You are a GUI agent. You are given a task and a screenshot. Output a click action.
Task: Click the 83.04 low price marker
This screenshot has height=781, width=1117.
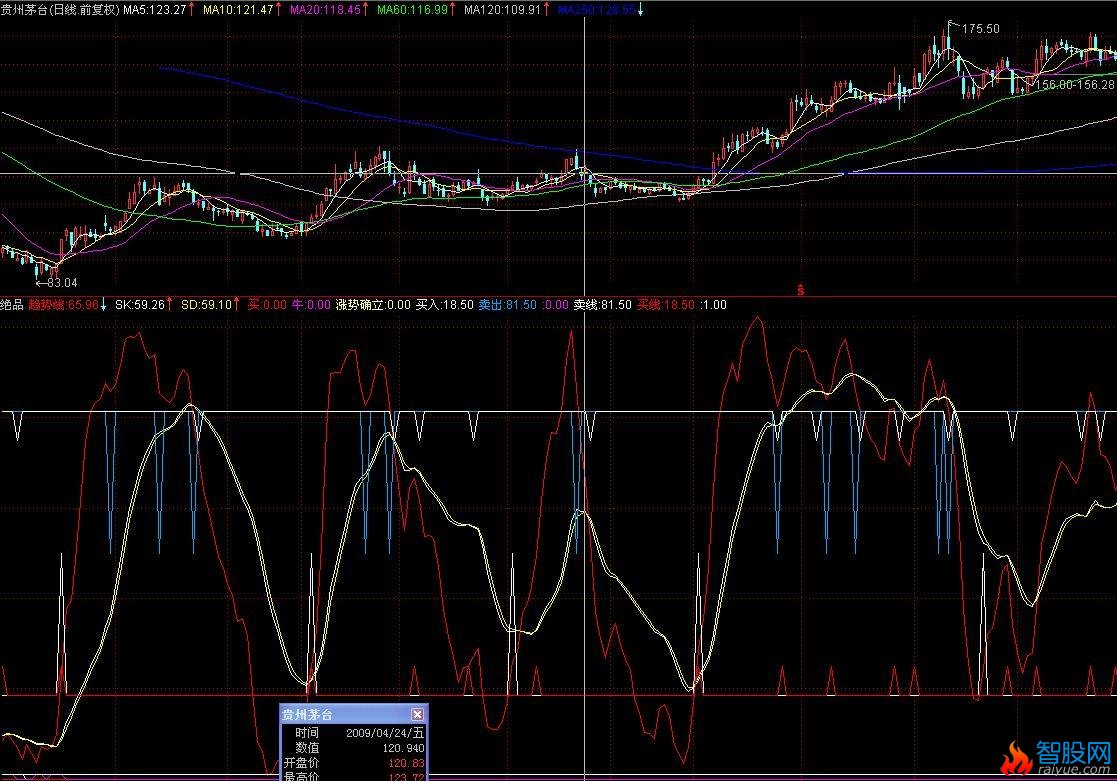[x=56, y=283]
